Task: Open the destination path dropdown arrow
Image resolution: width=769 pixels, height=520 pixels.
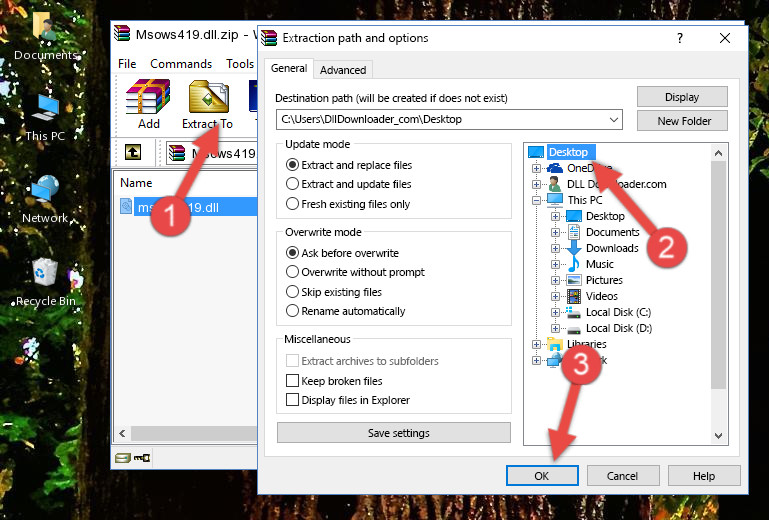Action: pos(613,120)
